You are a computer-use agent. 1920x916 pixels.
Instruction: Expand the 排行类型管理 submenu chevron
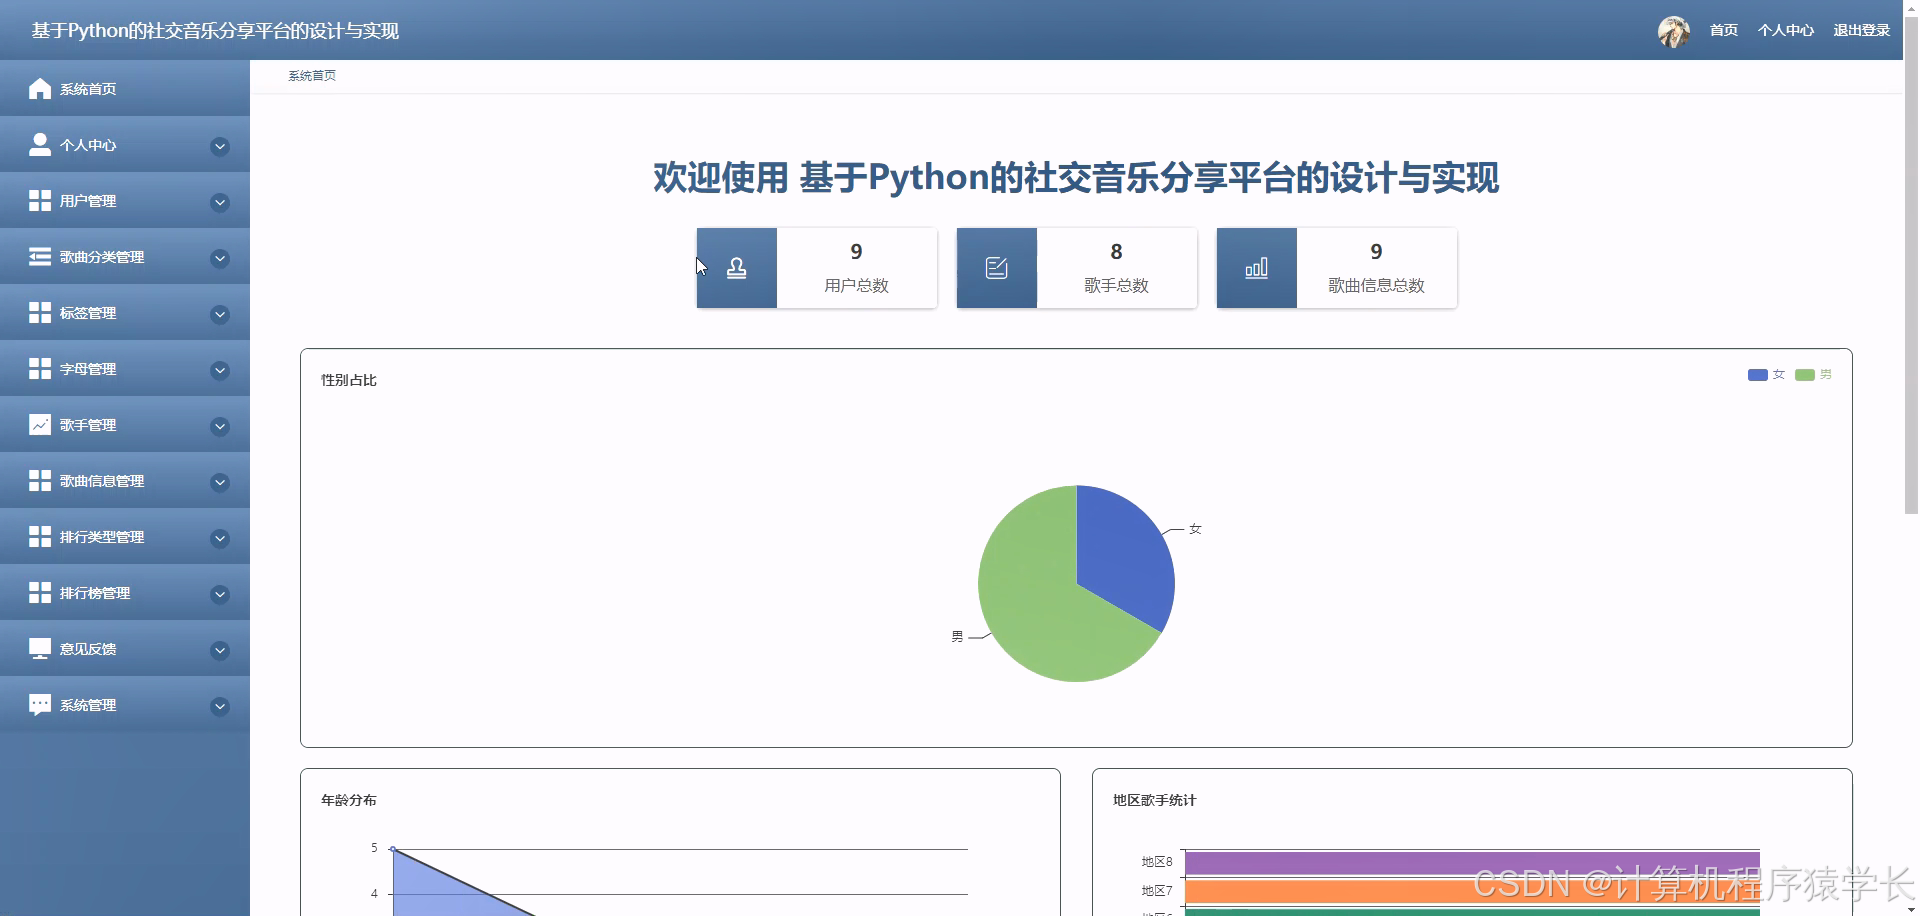(x=220, y=539)
